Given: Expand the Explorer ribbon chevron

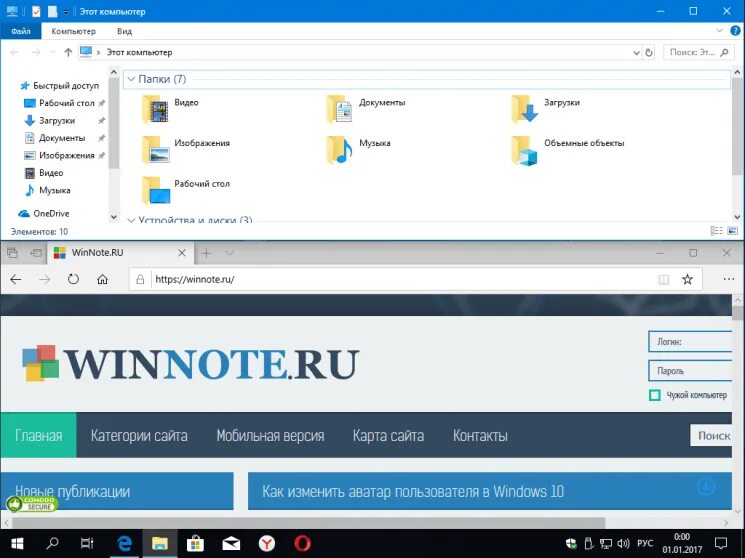Looking at the screenshot, I should click(x=719, y=31).
